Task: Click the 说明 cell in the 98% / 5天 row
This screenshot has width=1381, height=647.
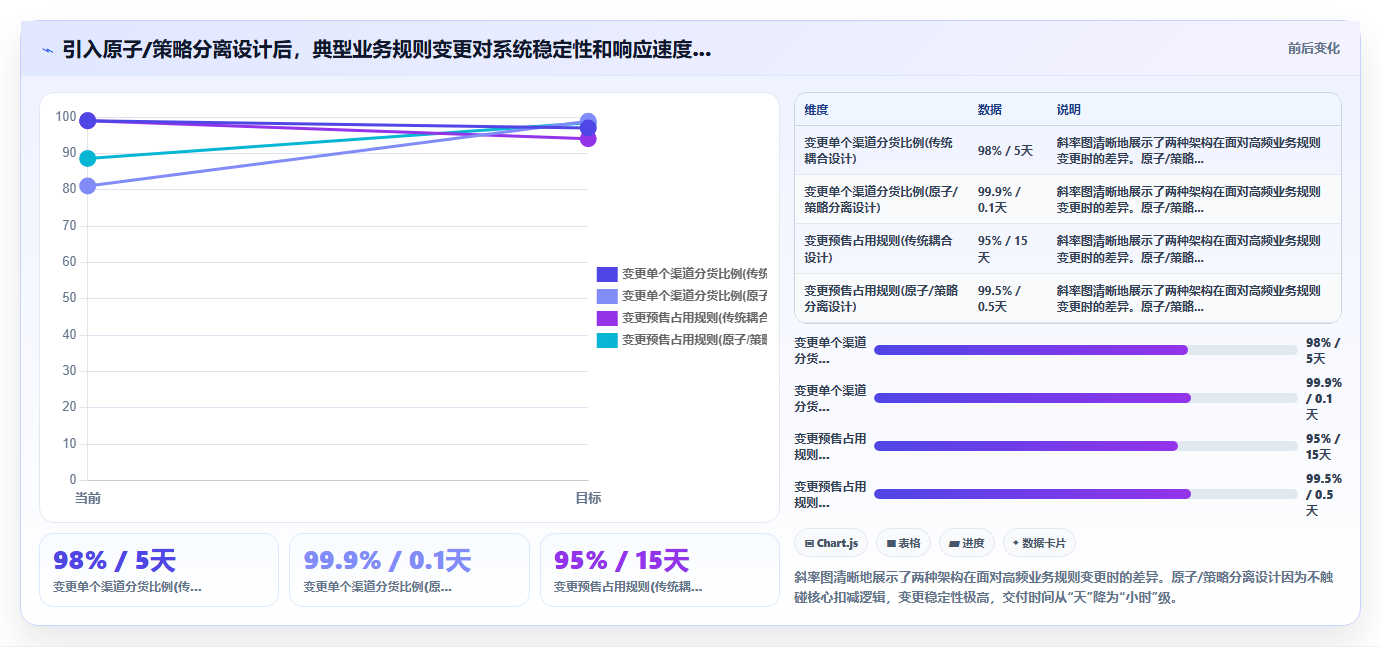Action: click(1193, 150)
